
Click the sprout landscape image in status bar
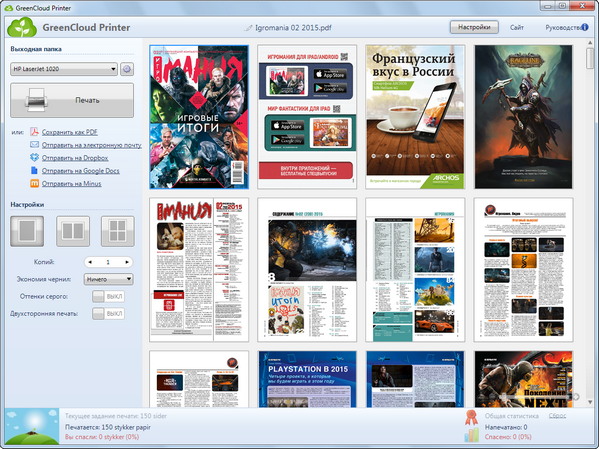point(32,426)
